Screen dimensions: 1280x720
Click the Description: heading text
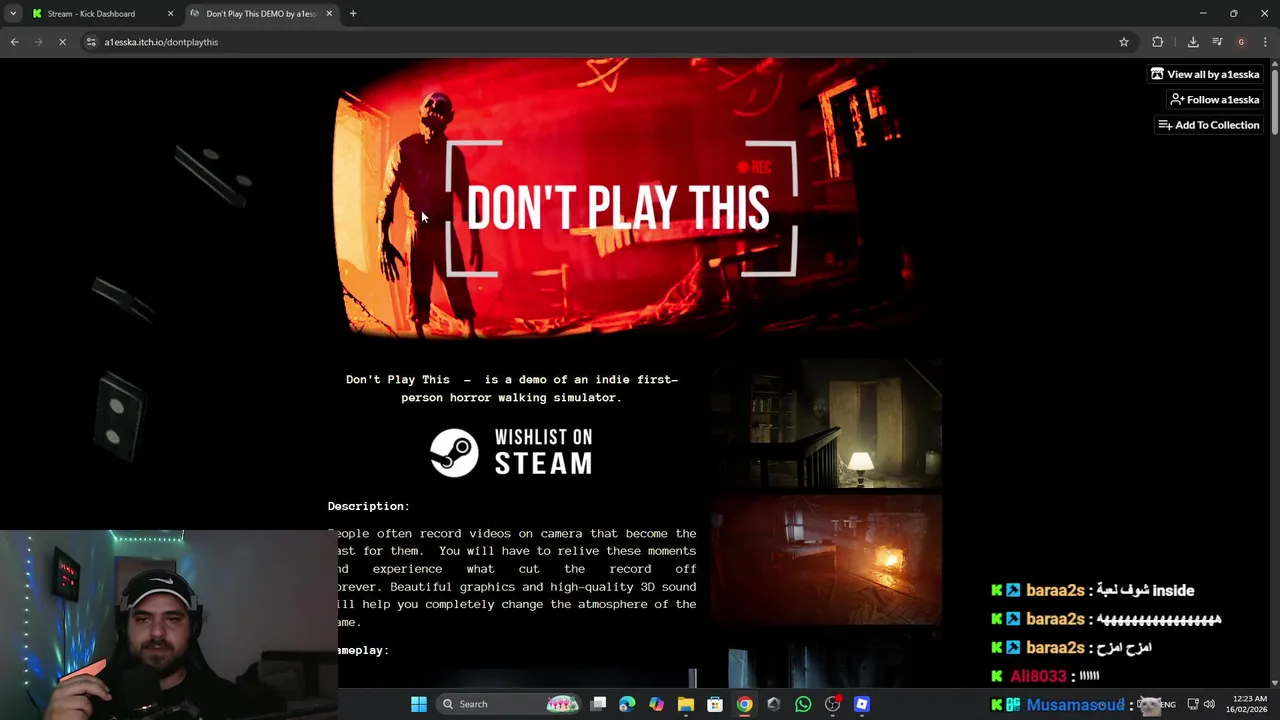(x=369, y=506)
